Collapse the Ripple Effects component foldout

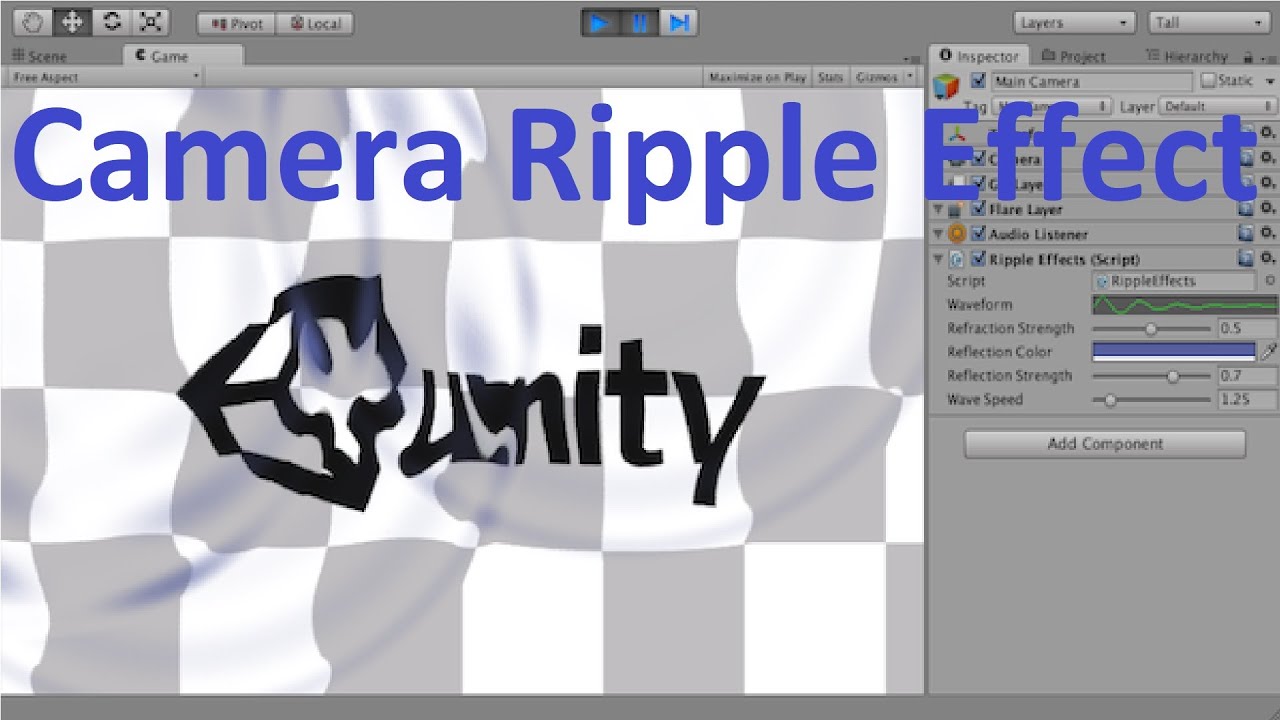tap(939, 259)
